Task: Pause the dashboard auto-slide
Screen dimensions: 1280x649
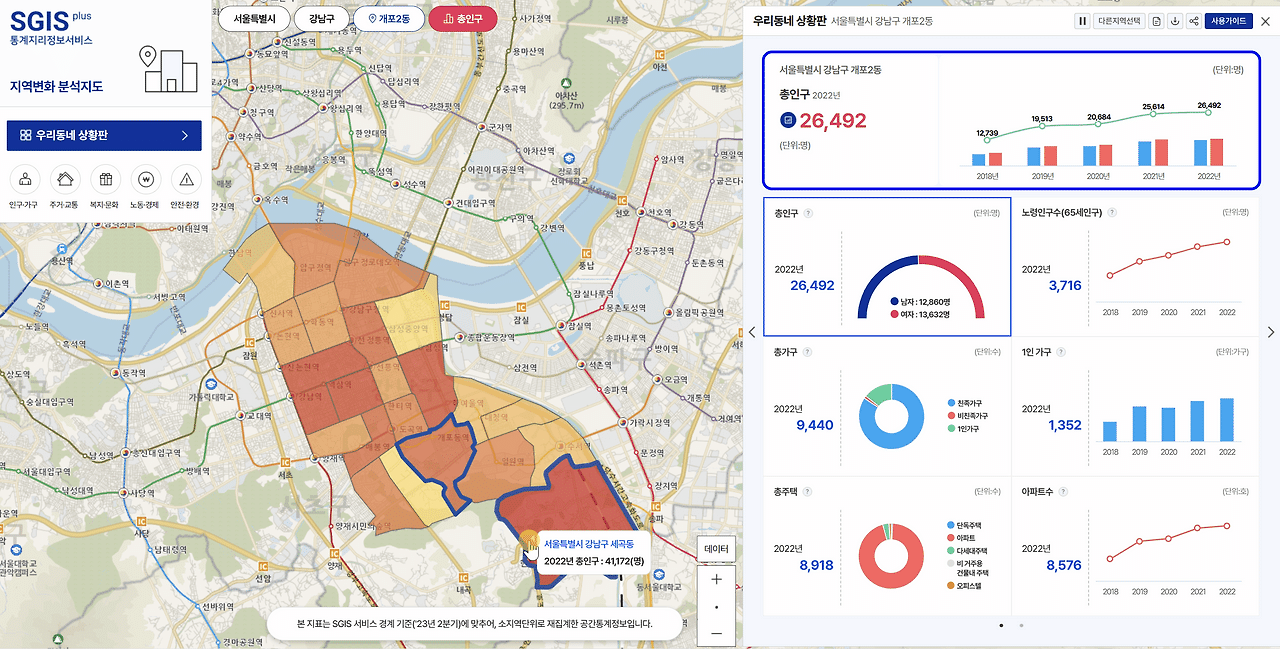Action: point(1082,21)
